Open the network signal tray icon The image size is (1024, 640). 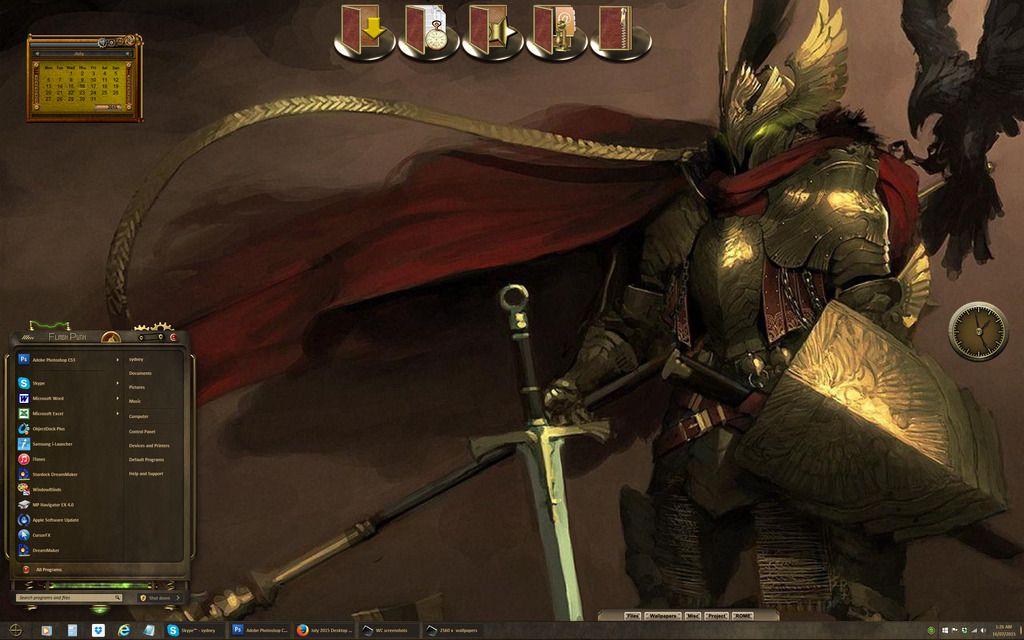[x=973, y=631]
